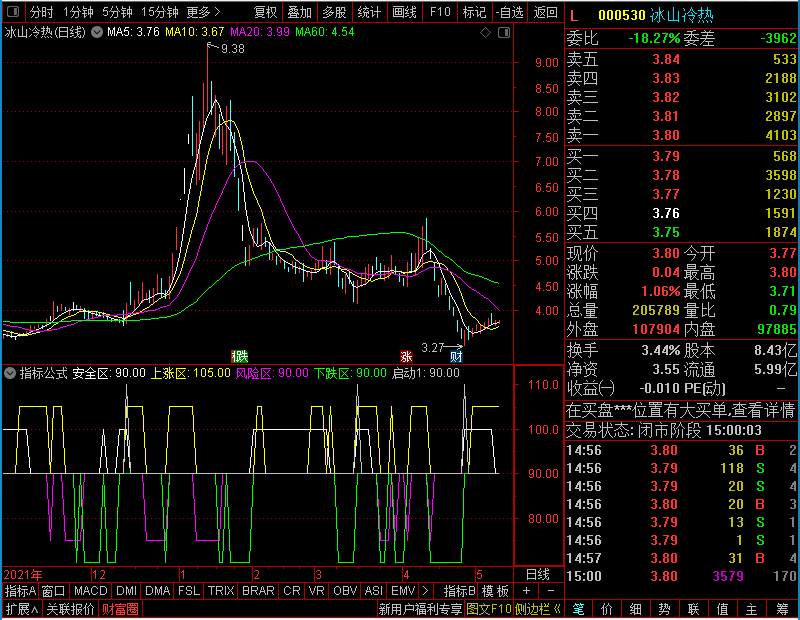Select the 指标B tab
800x620 pixels.
pyautogui.click(x=459, y=591)
